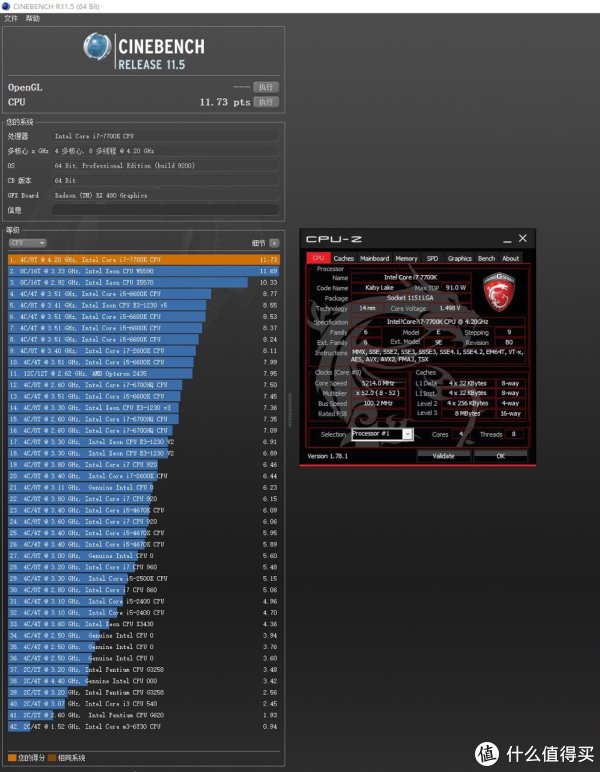Image resolution: width=600 pixels, height=772 pixels.
Task: Select ranking row 38 2C/4T 4.40 GHz
Action: pyautogui.click(x=144, y=681)
